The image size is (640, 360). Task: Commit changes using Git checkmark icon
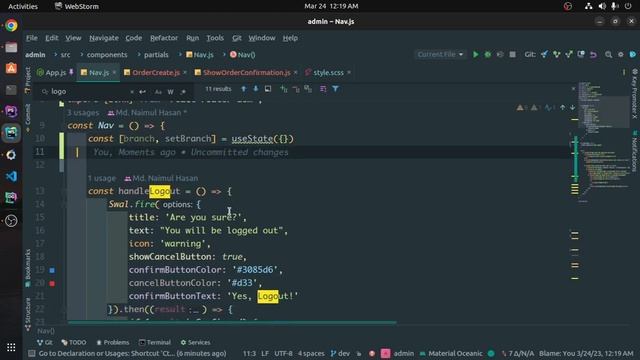click(x=556, y=54)
